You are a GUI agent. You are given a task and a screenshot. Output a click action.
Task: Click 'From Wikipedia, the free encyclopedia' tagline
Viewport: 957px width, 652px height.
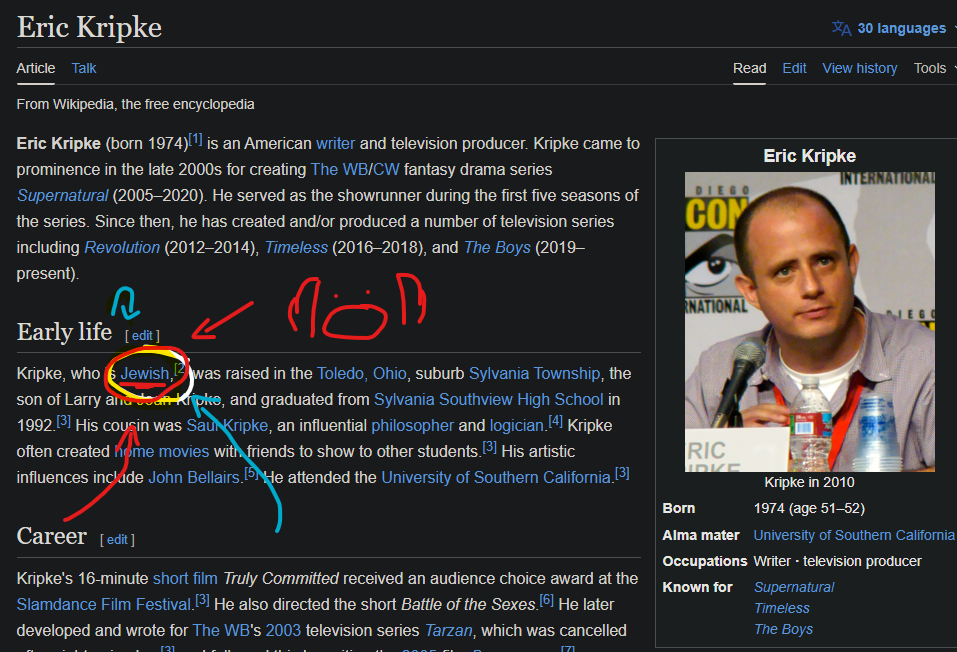(x=135, y=104)
